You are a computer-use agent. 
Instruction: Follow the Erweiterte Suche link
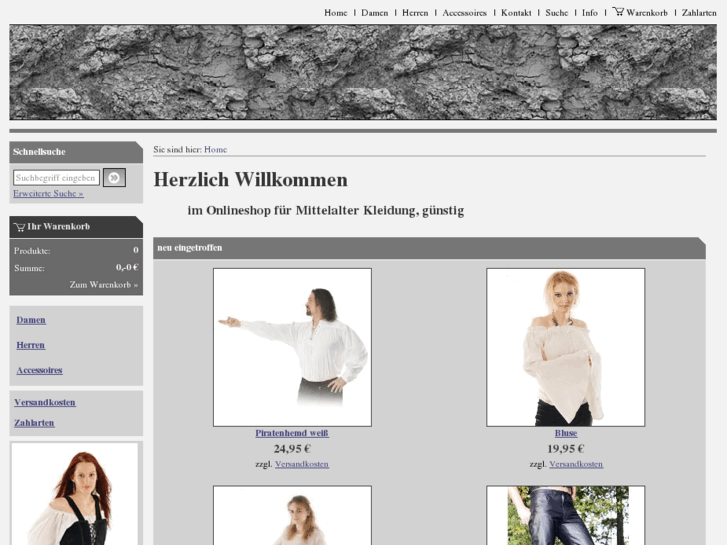coord(48,194)
